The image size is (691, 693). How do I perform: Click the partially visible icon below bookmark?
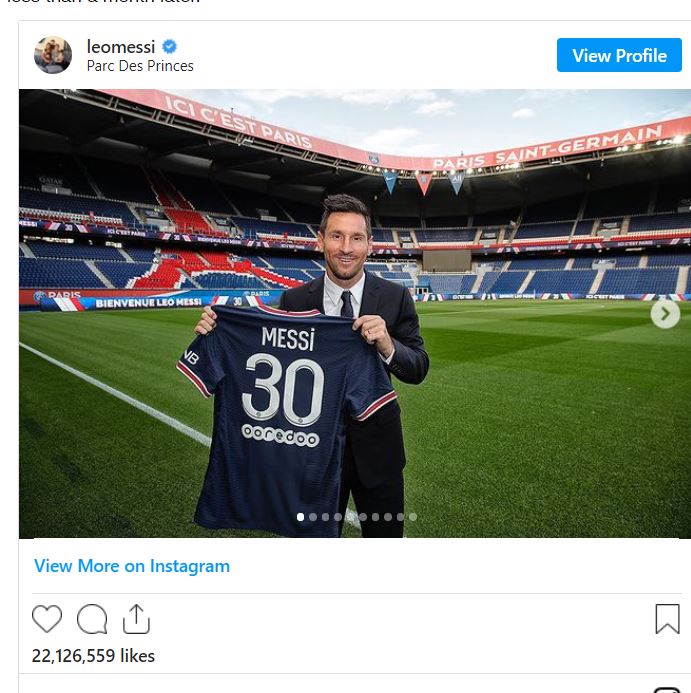[x=666, y=689]
